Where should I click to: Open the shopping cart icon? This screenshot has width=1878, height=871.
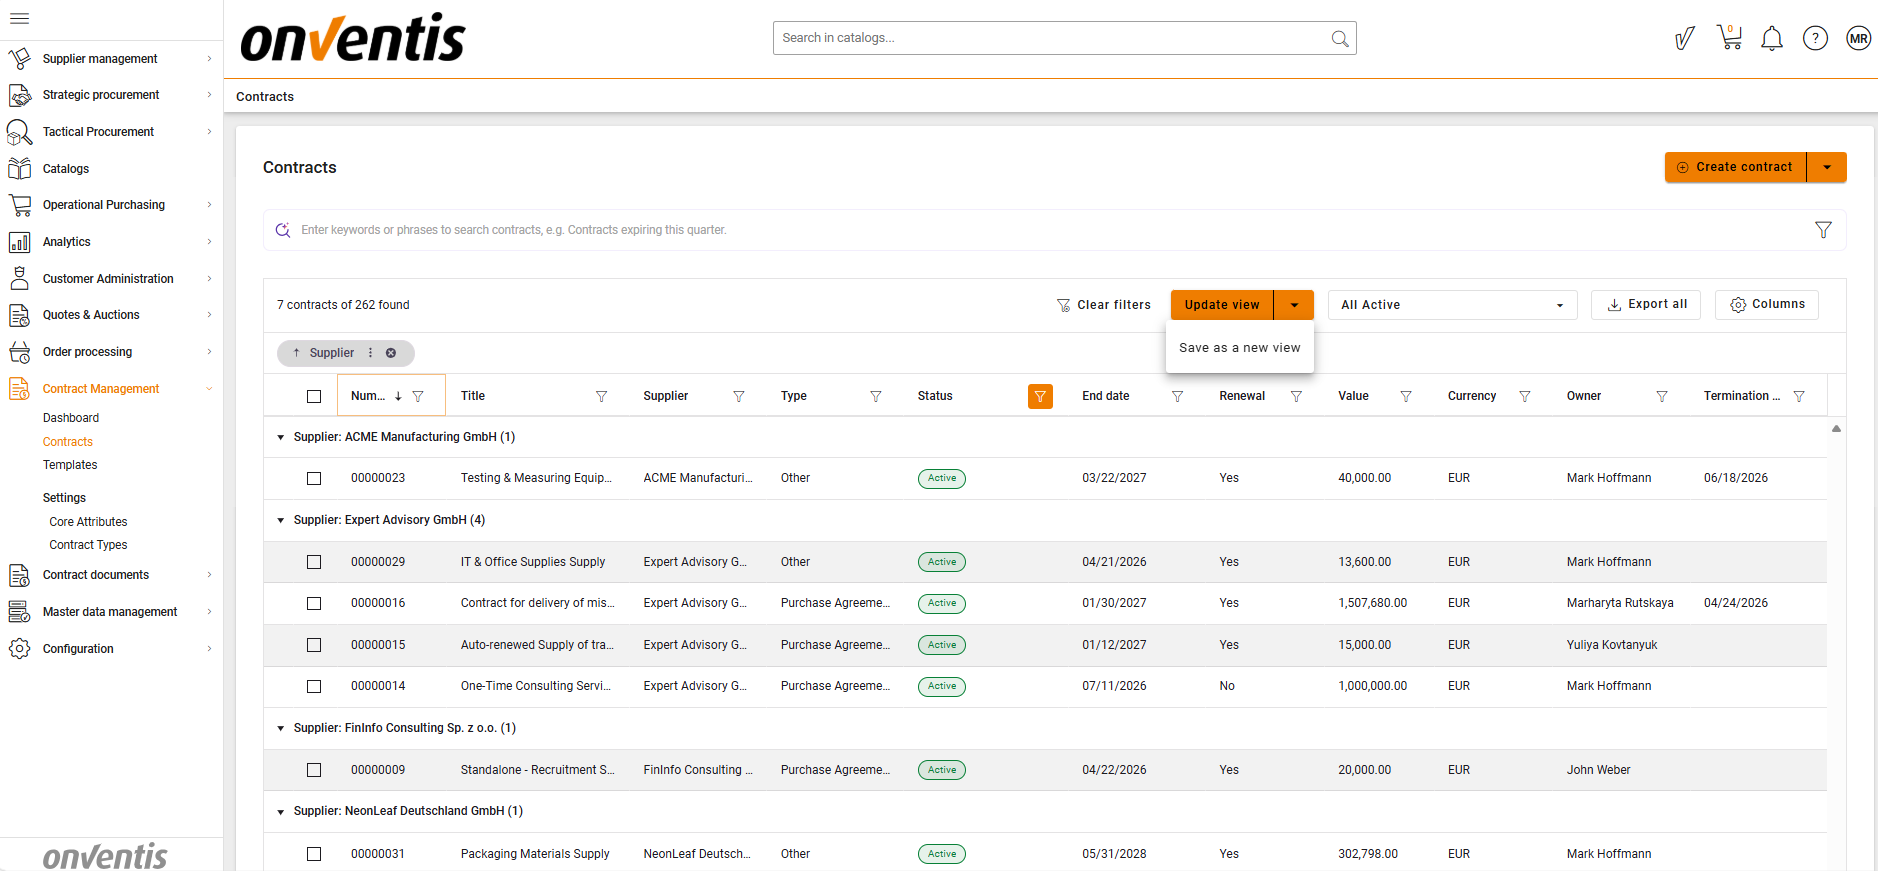click(x=1729, y=38)
